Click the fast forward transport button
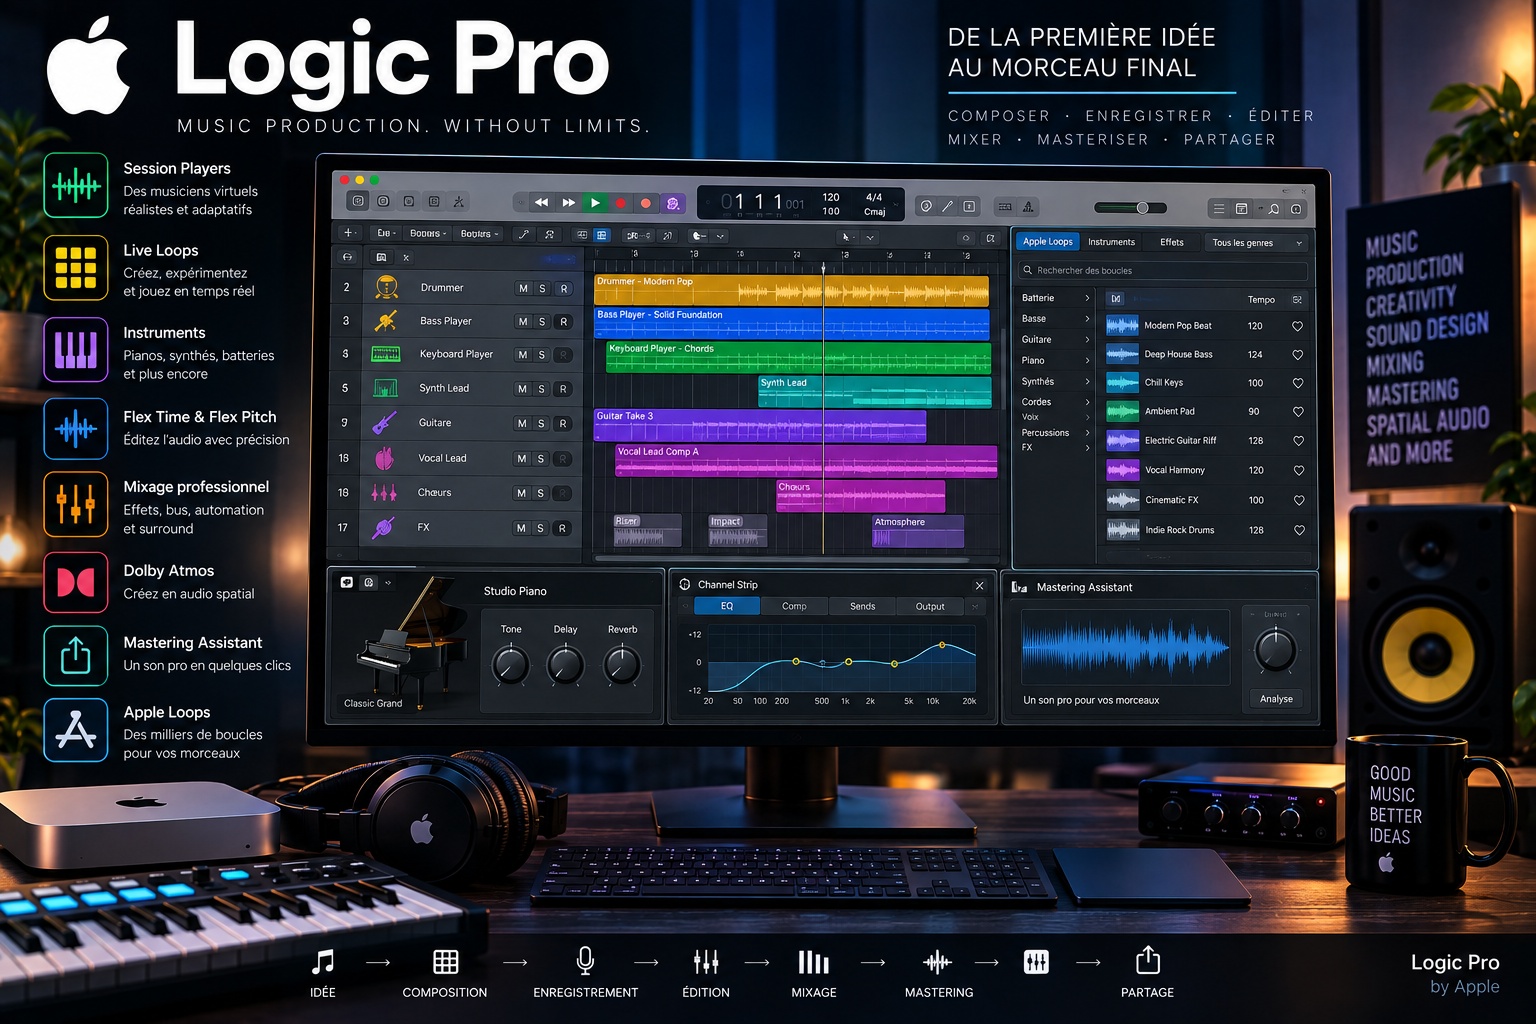Viewport: 1536px width, 1024px height. point(568,203)
